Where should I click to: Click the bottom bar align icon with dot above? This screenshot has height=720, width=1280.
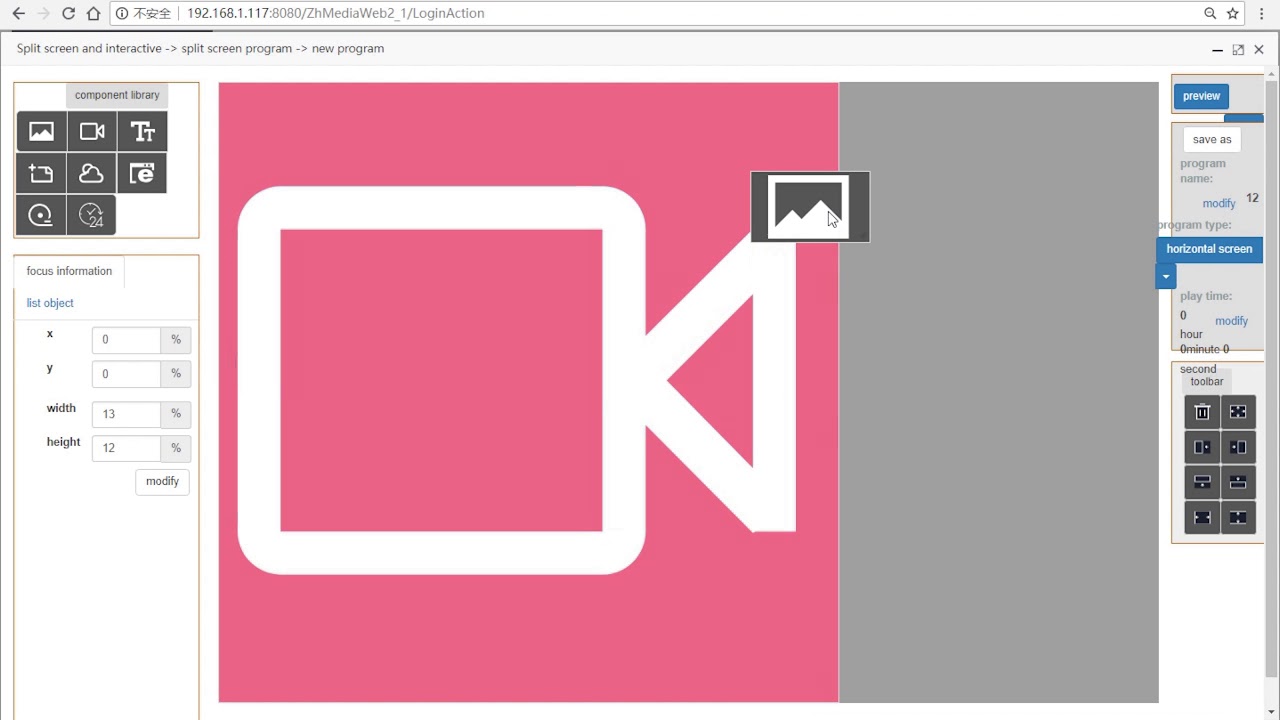tap(1238, 482)
